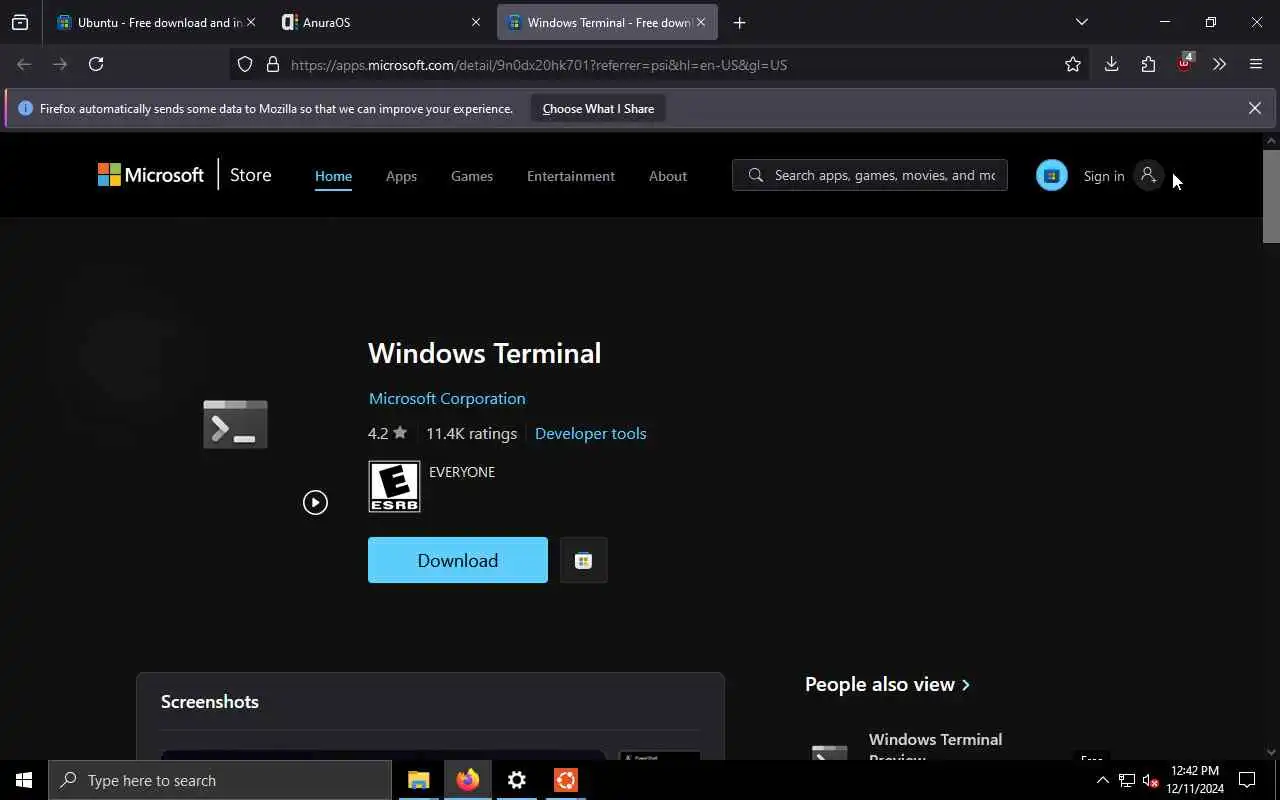The image size is (1280, 800).
Task: Select the About navigation item
Action: (668, 176)
